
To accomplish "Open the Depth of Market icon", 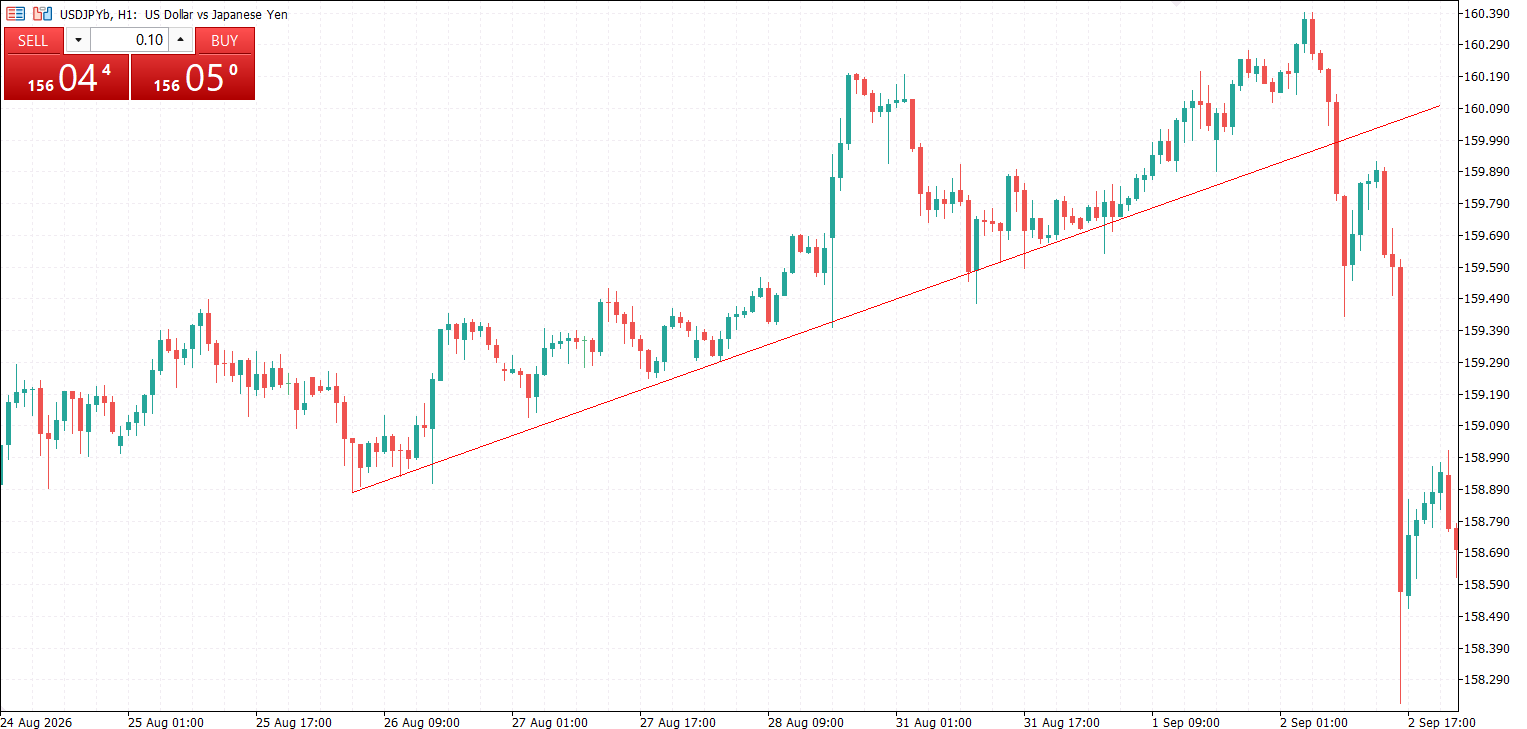I will coord(42,14).
